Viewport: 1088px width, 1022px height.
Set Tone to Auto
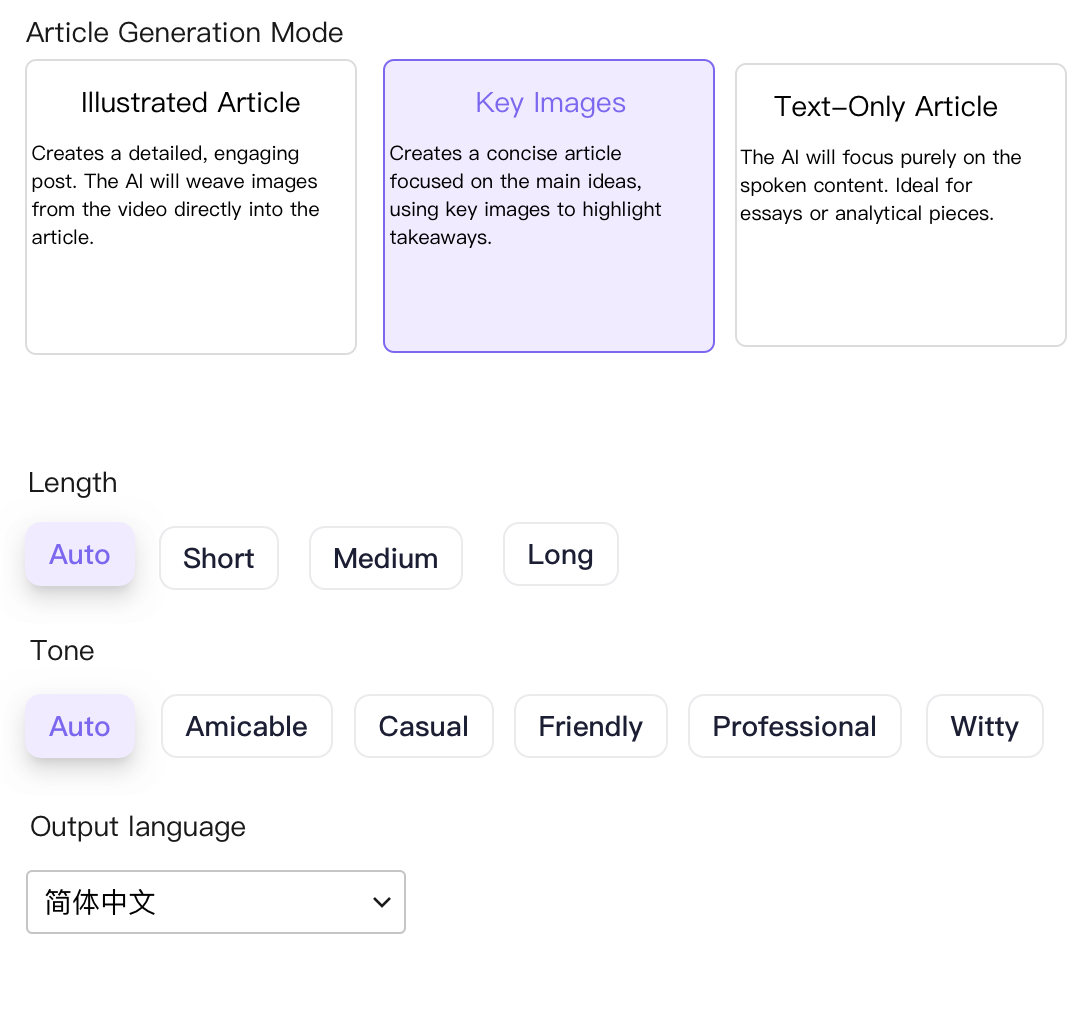pos(80,726)
